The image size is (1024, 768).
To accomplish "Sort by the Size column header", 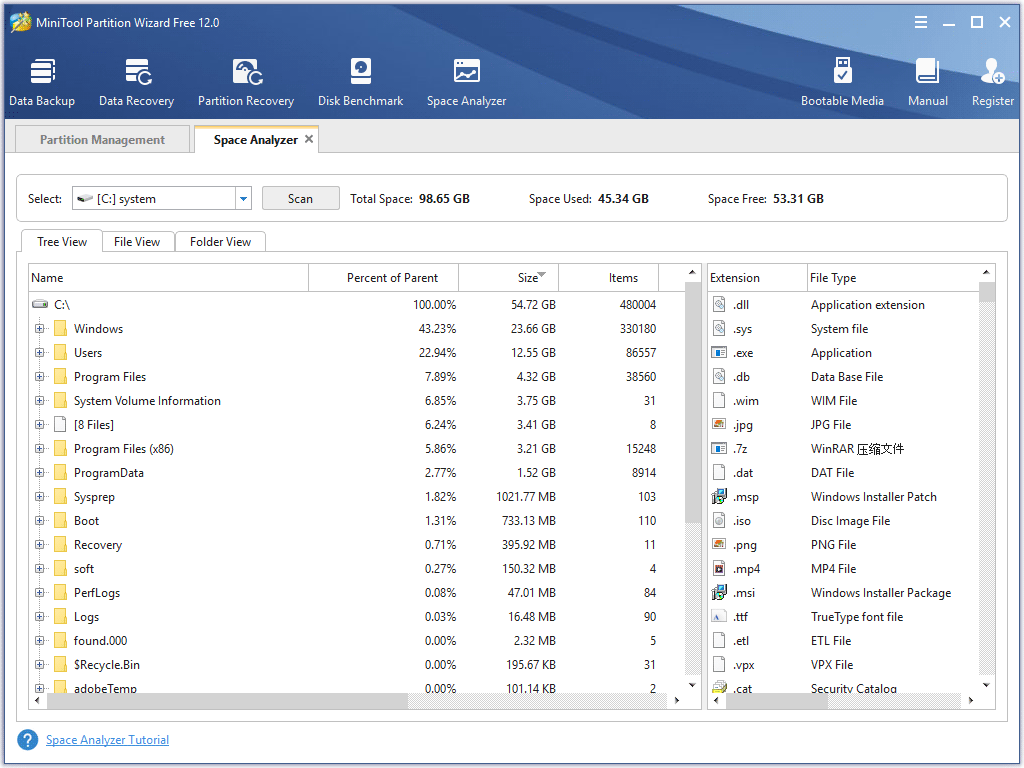I will (509, 278).
